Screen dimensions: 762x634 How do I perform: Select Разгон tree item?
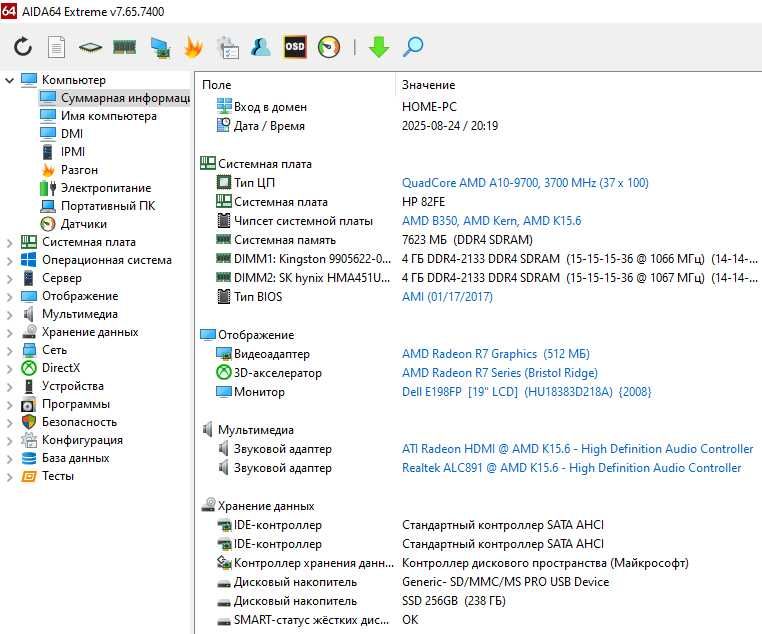click(69, 170)
